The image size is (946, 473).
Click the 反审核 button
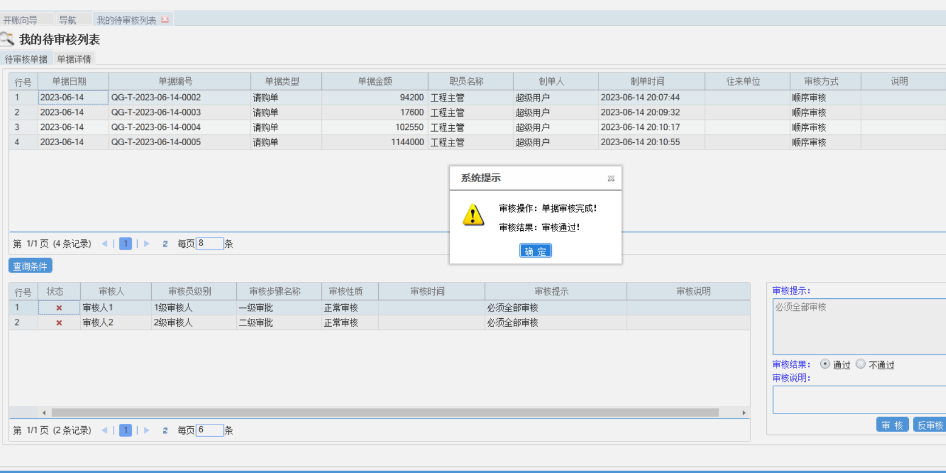[x=930, y=425]
